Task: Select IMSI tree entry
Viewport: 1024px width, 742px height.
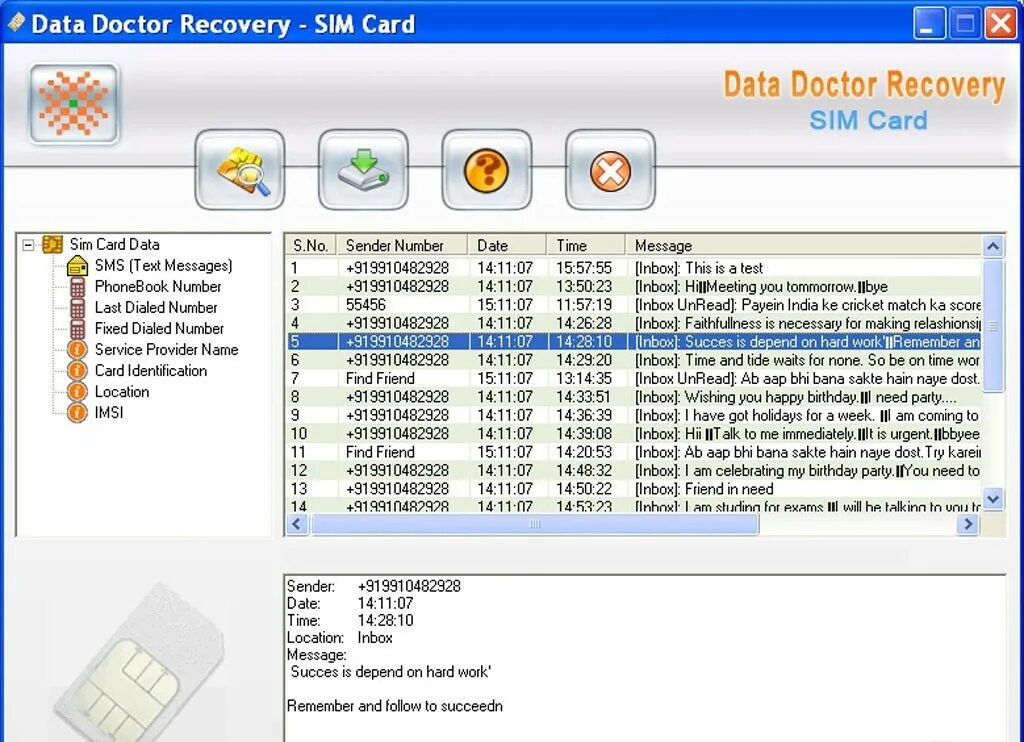Action: (109, 412)
